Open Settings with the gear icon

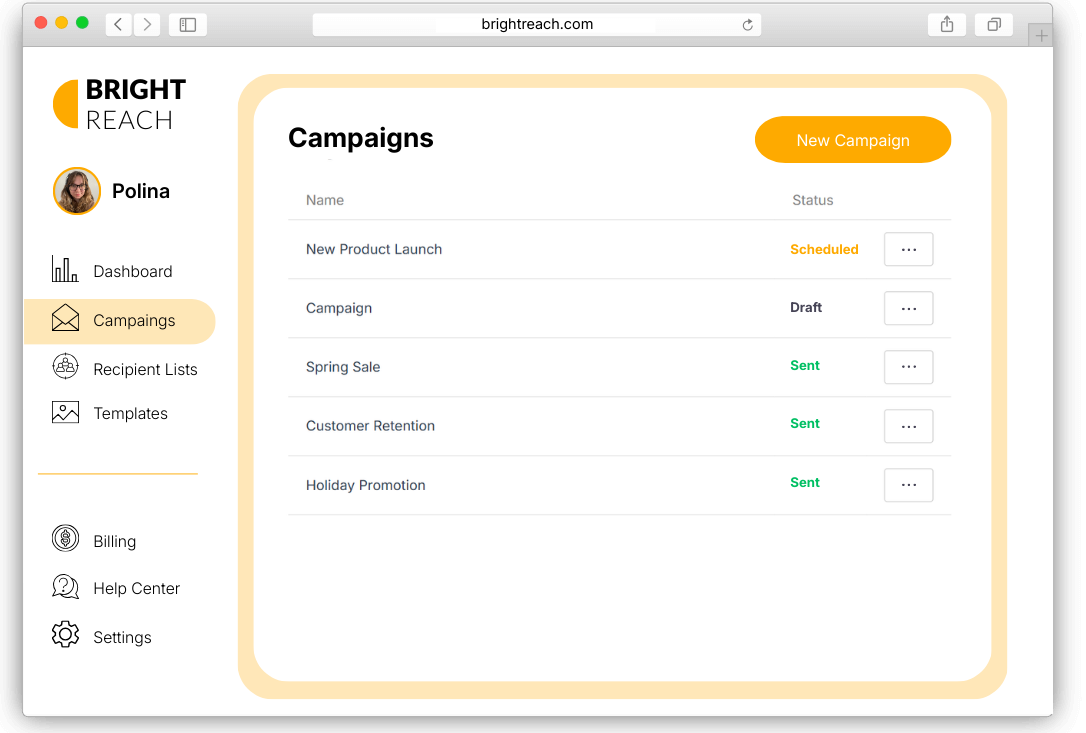click(65, 635)
